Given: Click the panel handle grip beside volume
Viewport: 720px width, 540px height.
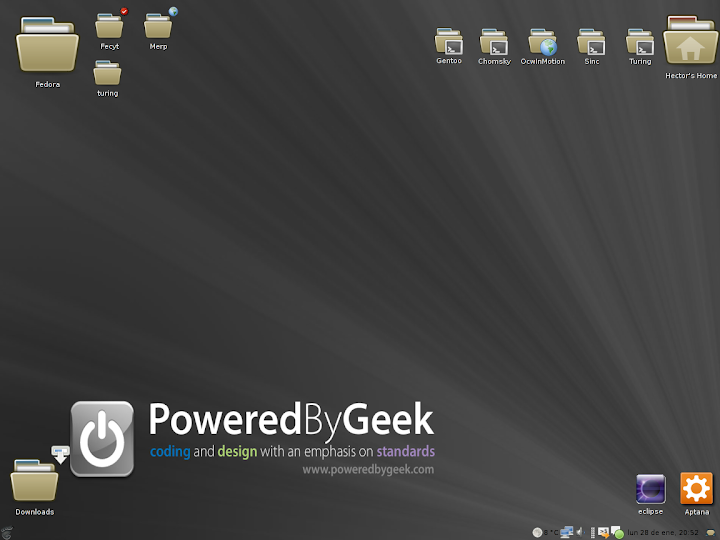Looking at the screenshot, I should click(593, 533).
